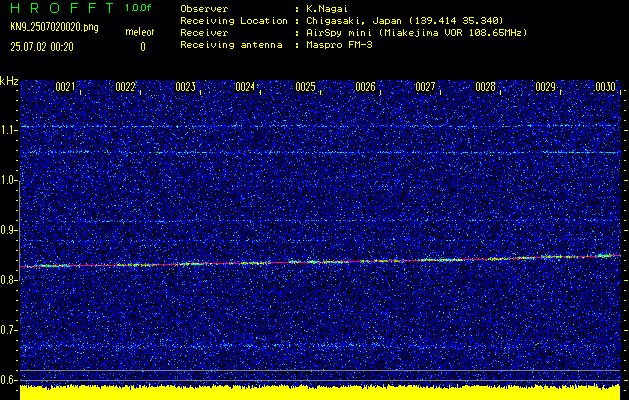
Task: Click the timestamp 25.07.02 00:20
Action: pyautogui.click(x=42, y=47)
